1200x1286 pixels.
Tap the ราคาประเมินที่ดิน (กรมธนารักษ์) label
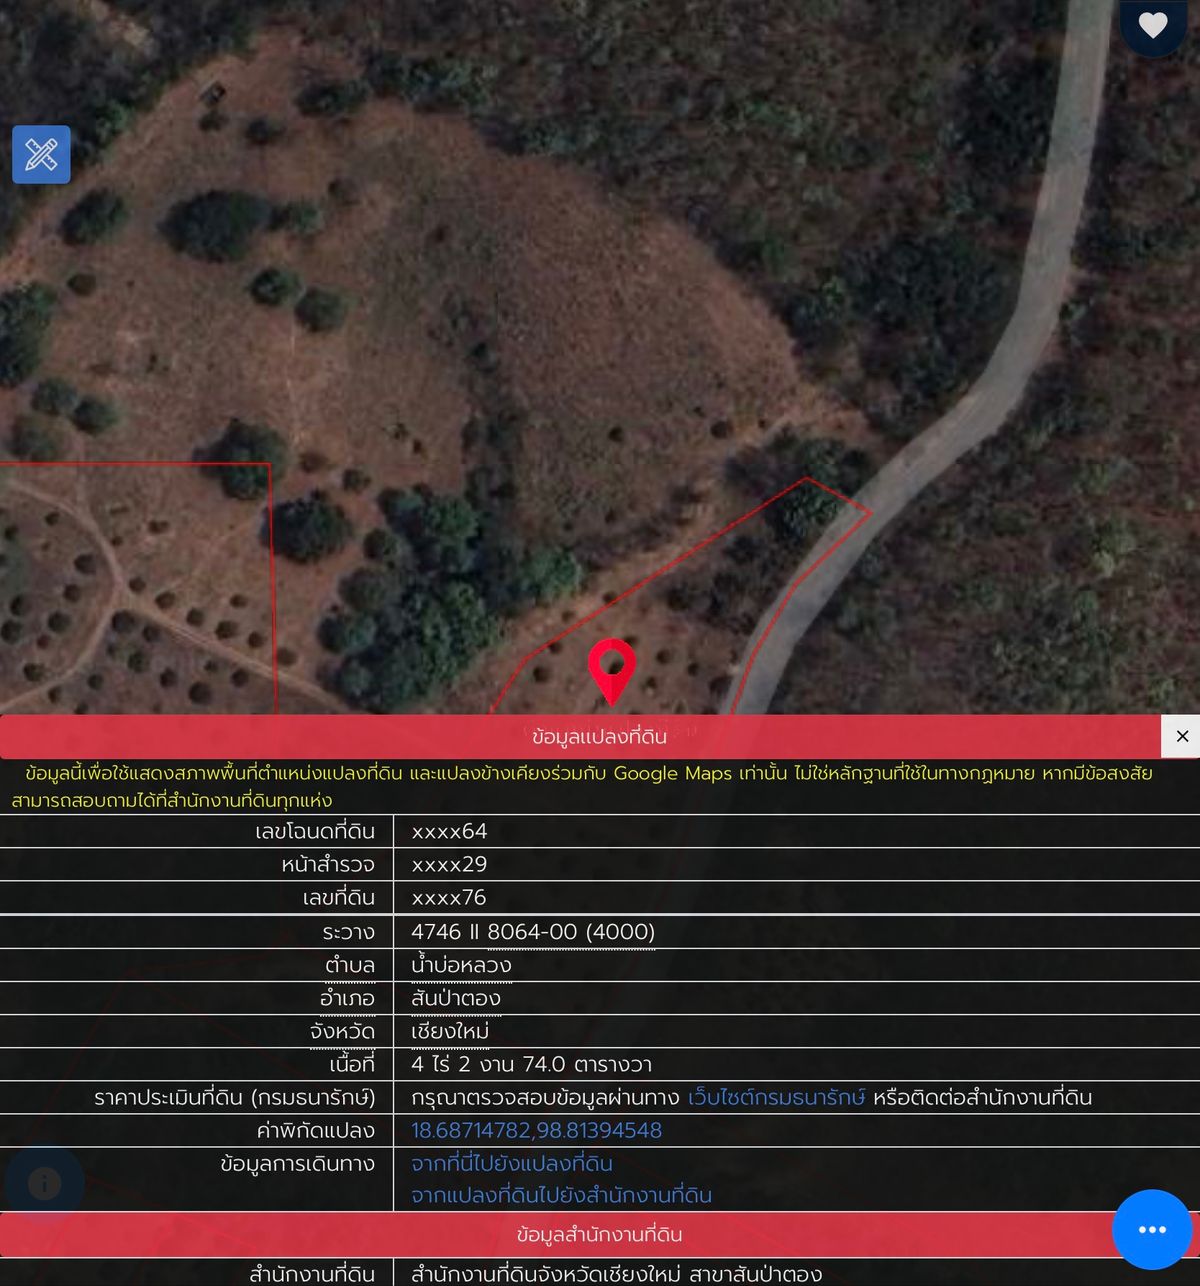coord(235,1098)
